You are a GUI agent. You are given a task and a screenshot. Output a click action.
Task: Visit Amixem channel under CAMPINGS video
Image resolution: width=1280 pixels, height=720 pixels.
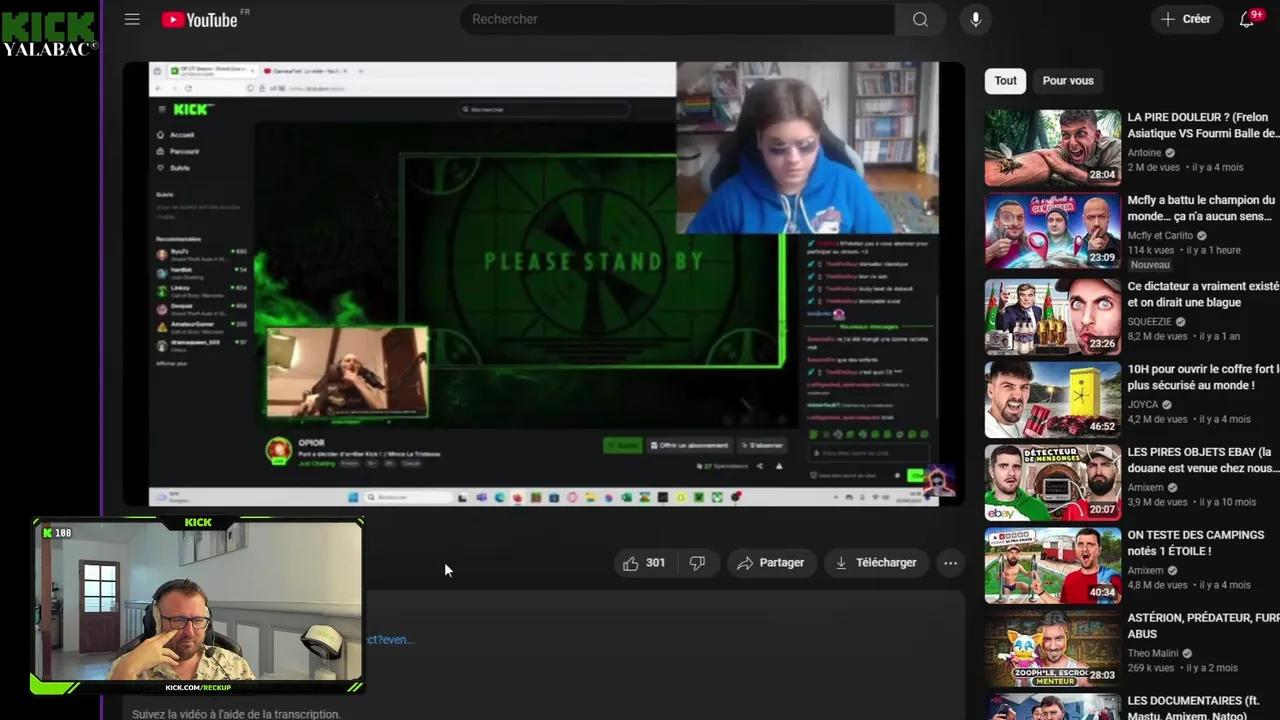pyautogui.click(x=1146, y=571)
